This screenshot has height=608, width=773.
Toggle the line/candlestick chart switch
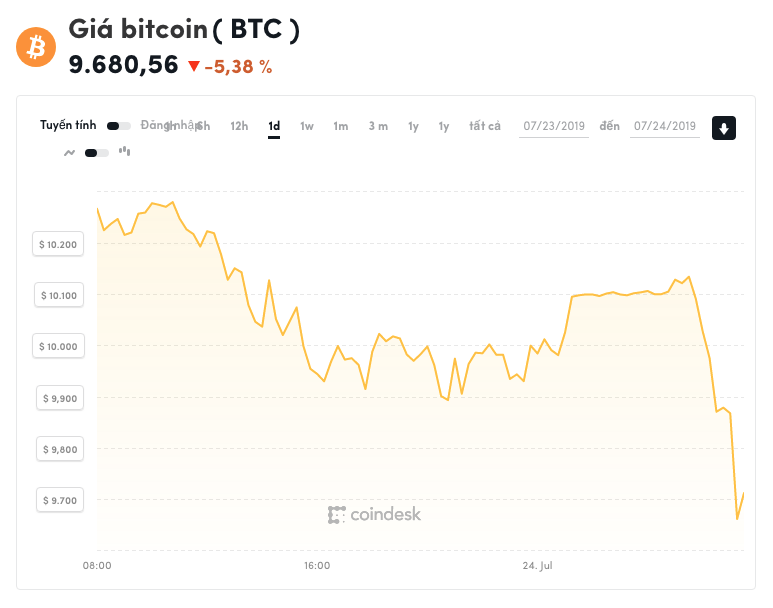point(97,153)
